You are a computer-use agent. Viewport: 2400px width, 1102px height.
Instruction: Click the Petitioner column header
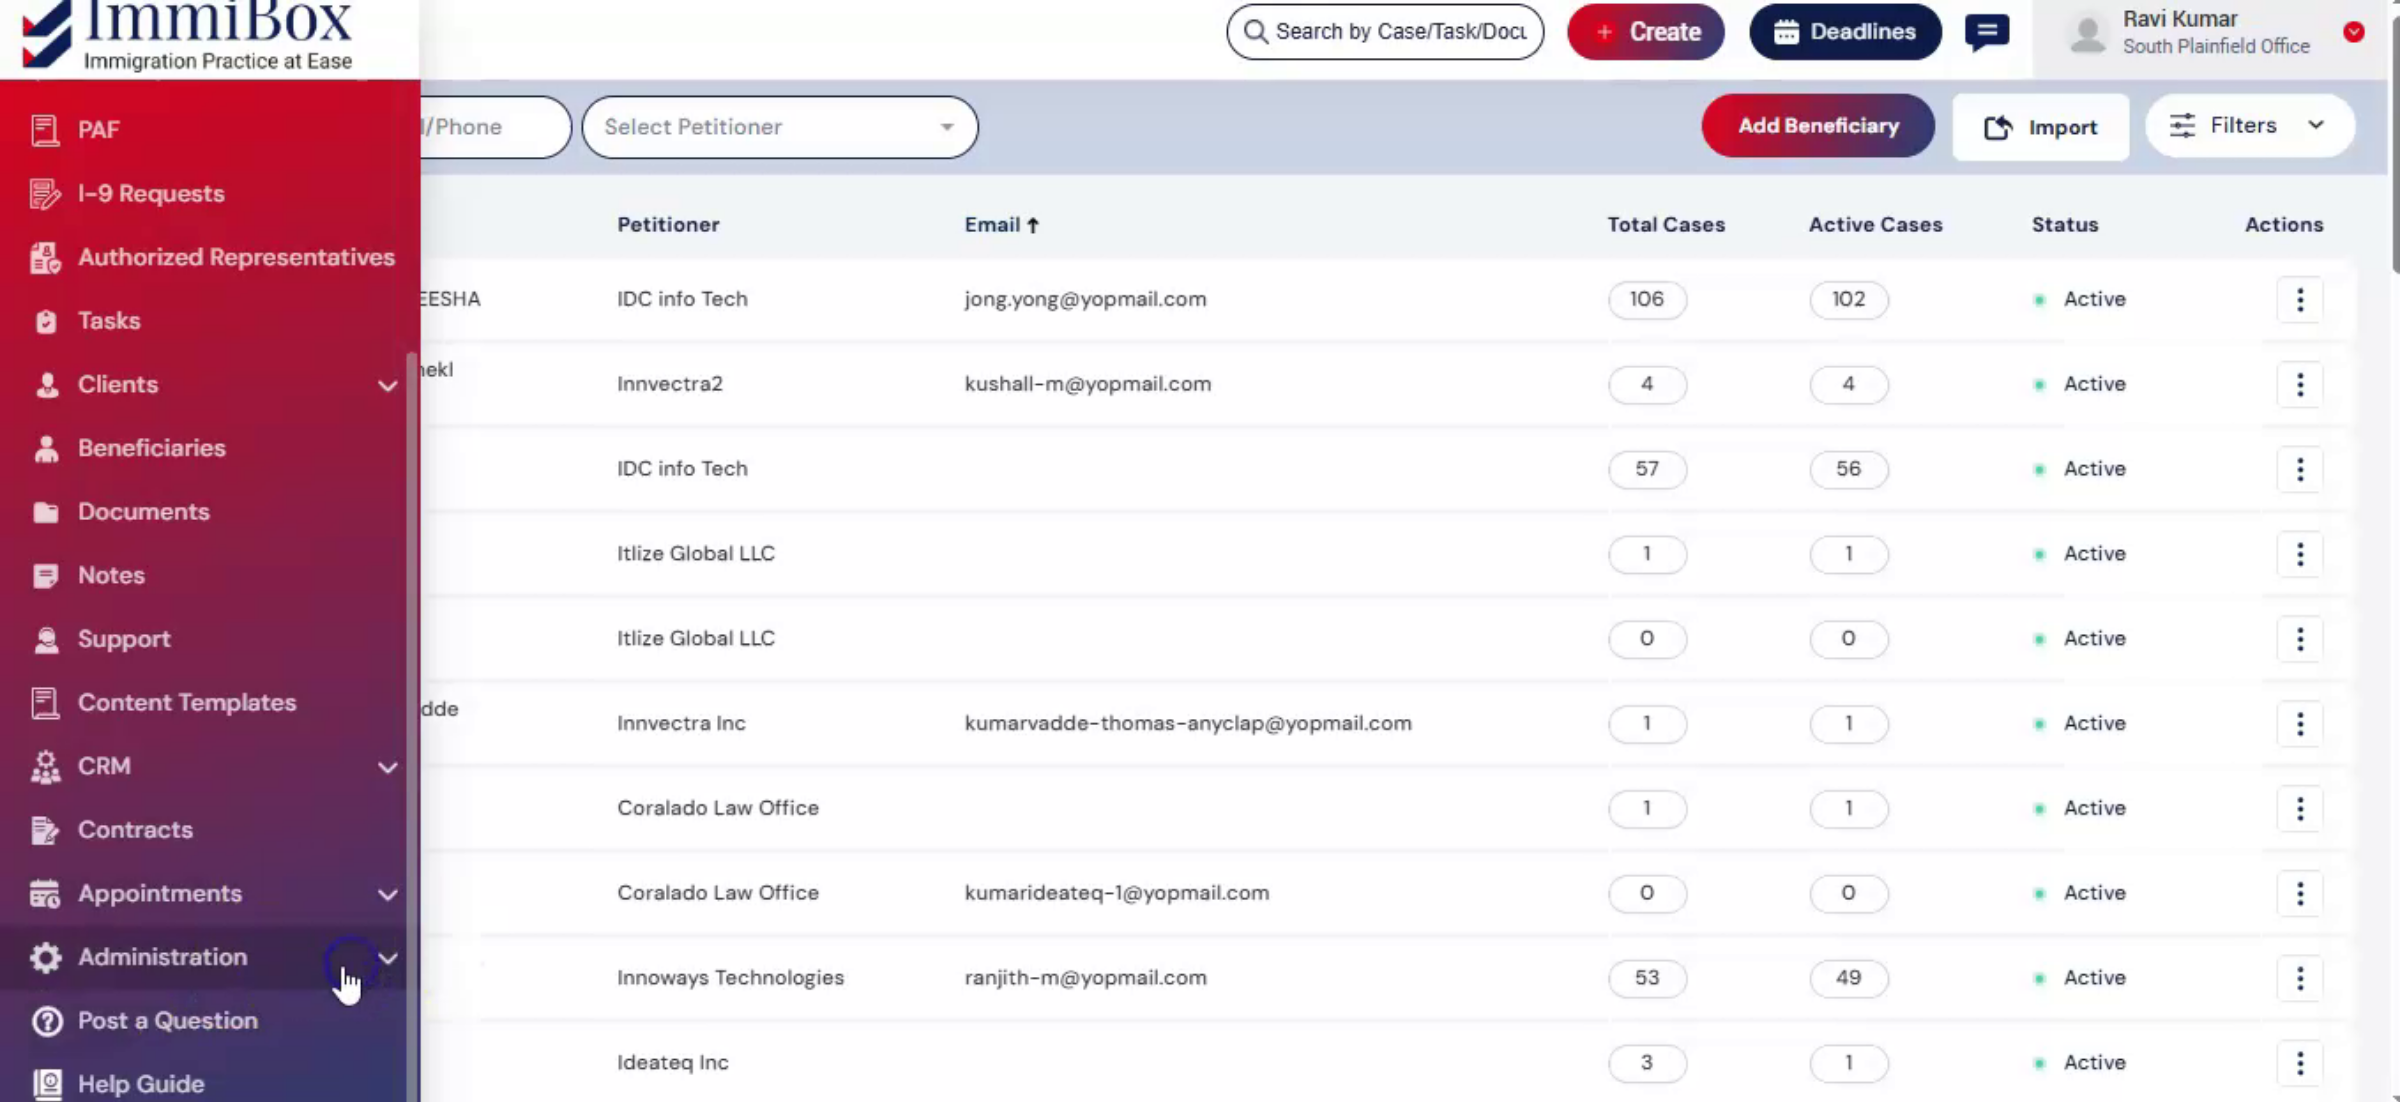point(668,225)
